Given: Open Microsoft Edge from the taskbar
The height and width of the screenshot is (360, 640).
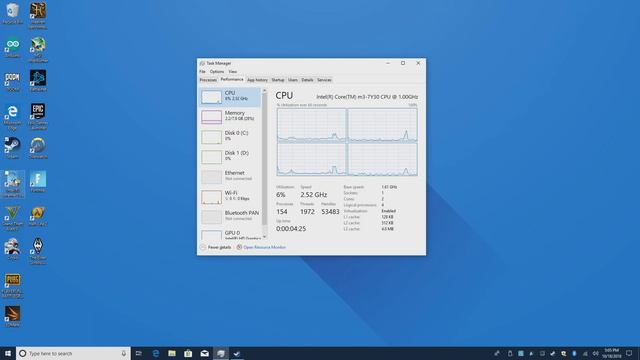Looking at the screenshot, I should 156,353.
